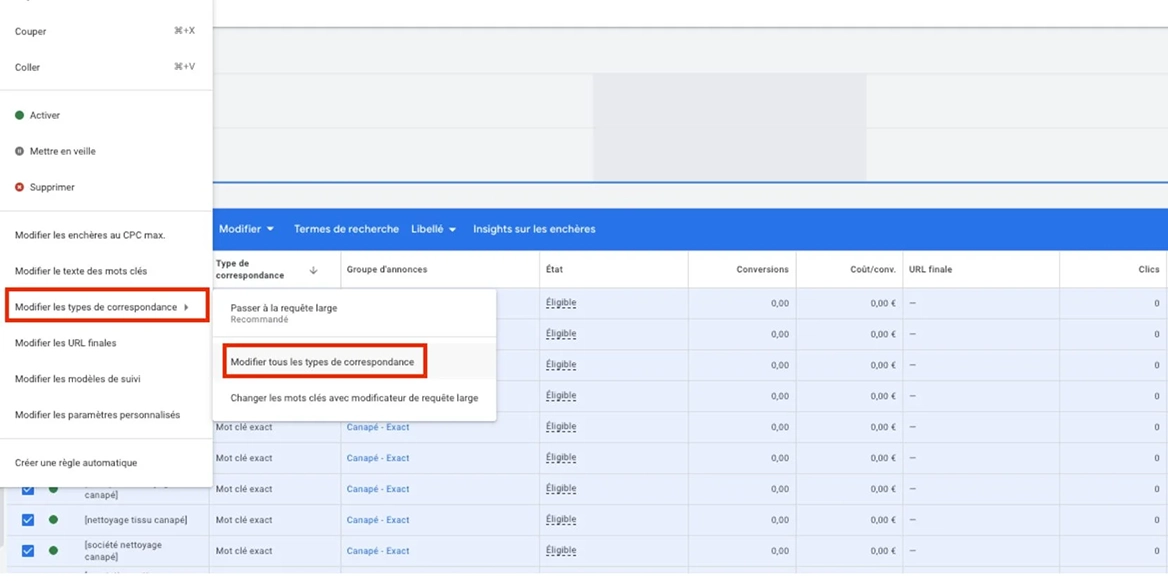1168x581 pixels.
Task: Click Éligible status in [société nettoyage canapé] row
Action: (x=561, y=550)
